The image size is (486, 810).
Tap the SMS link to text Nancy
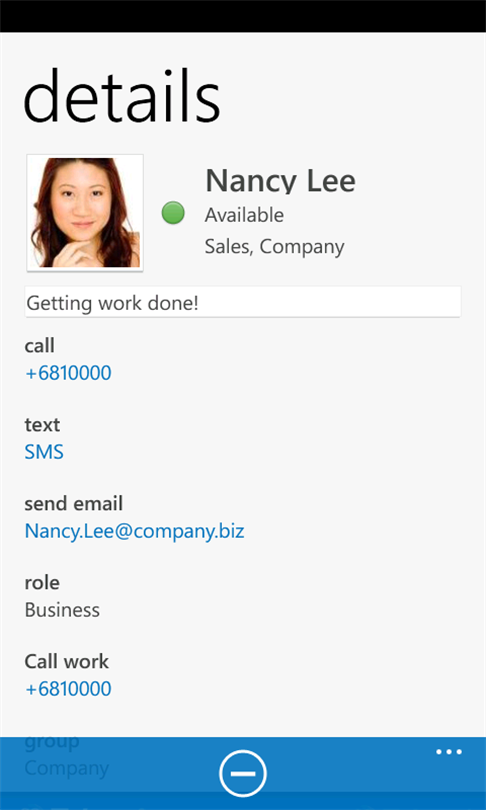[x=44, y=452]
